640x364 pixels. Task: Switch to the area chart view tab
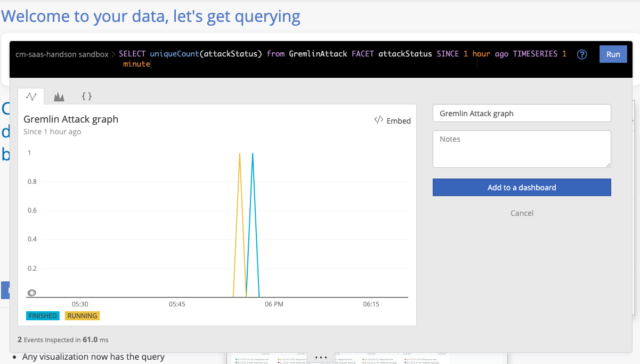tap(59, 97)
